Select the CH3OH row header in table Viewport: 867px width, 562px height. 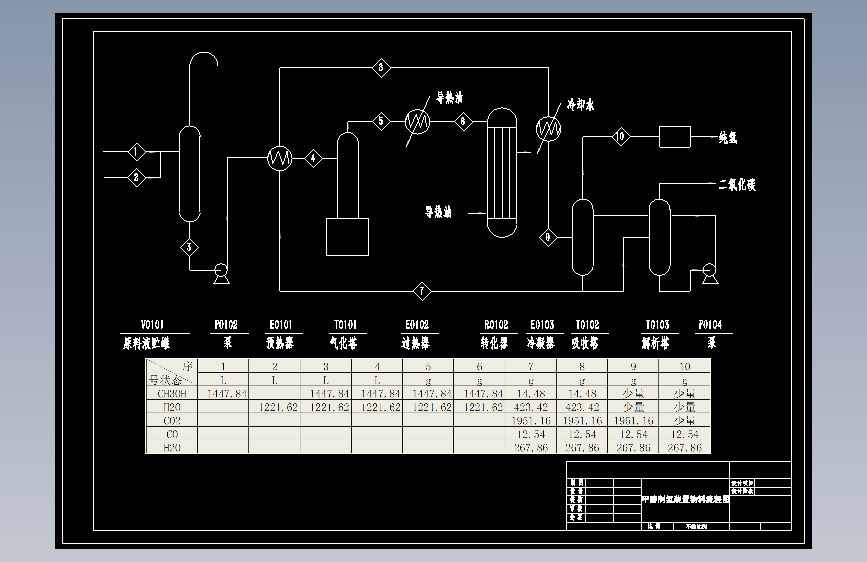172,394
